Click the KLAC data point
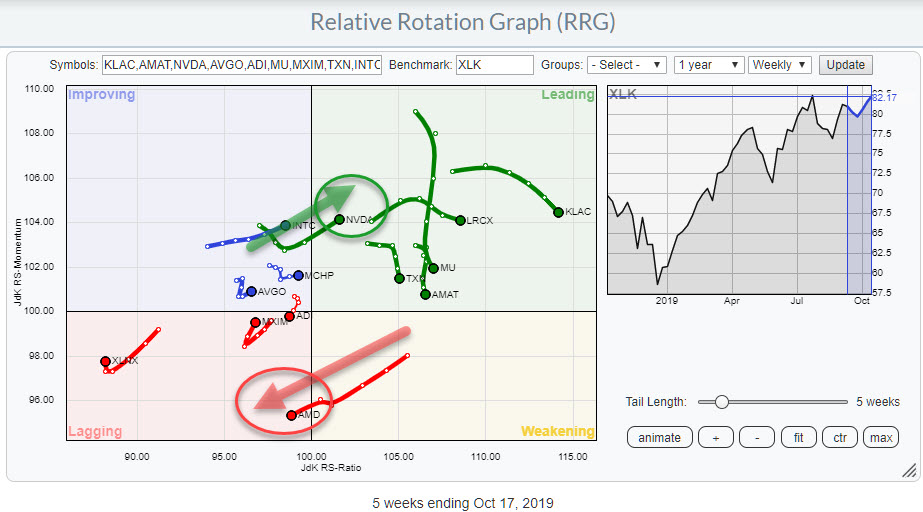923x512 pixels. point(558,212)
